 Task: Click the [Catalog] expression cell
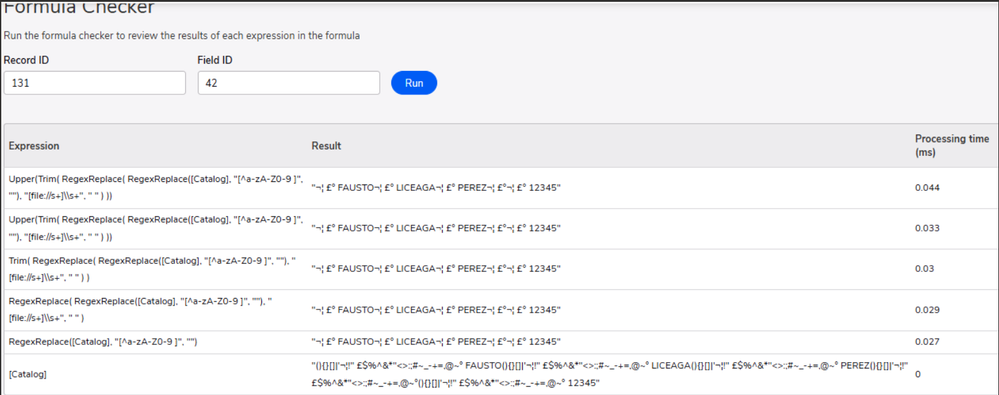point(27,375)
